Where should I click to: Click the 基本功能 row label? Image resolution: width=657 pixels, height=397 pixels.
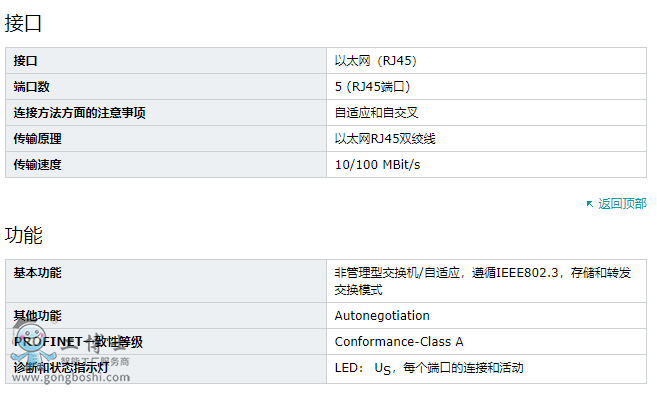pos(37,273)
